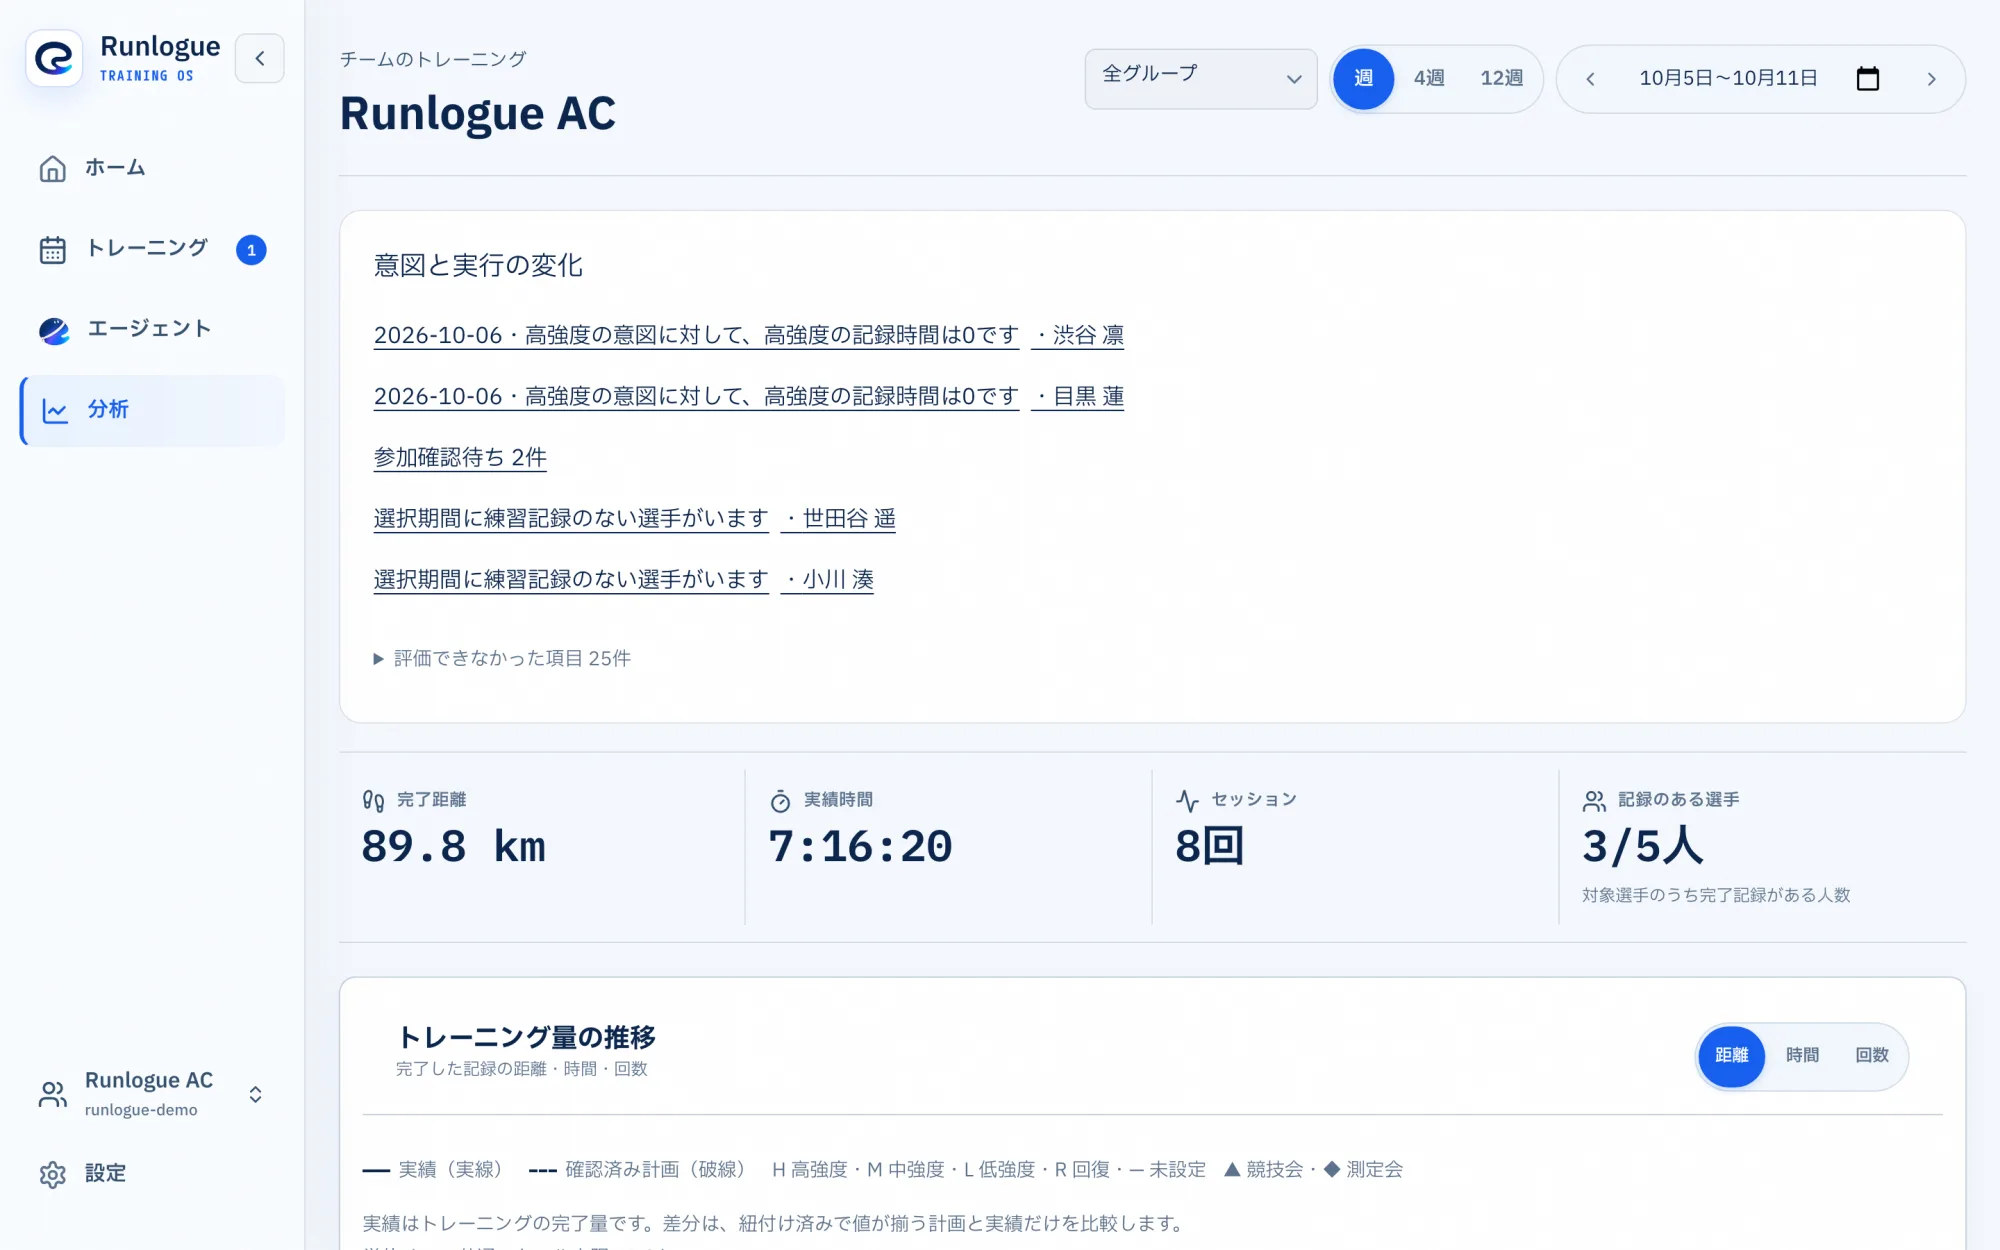Open the 参加確認待ち 2件 link
The image size is (2000, 1250).
click(460, 457)
